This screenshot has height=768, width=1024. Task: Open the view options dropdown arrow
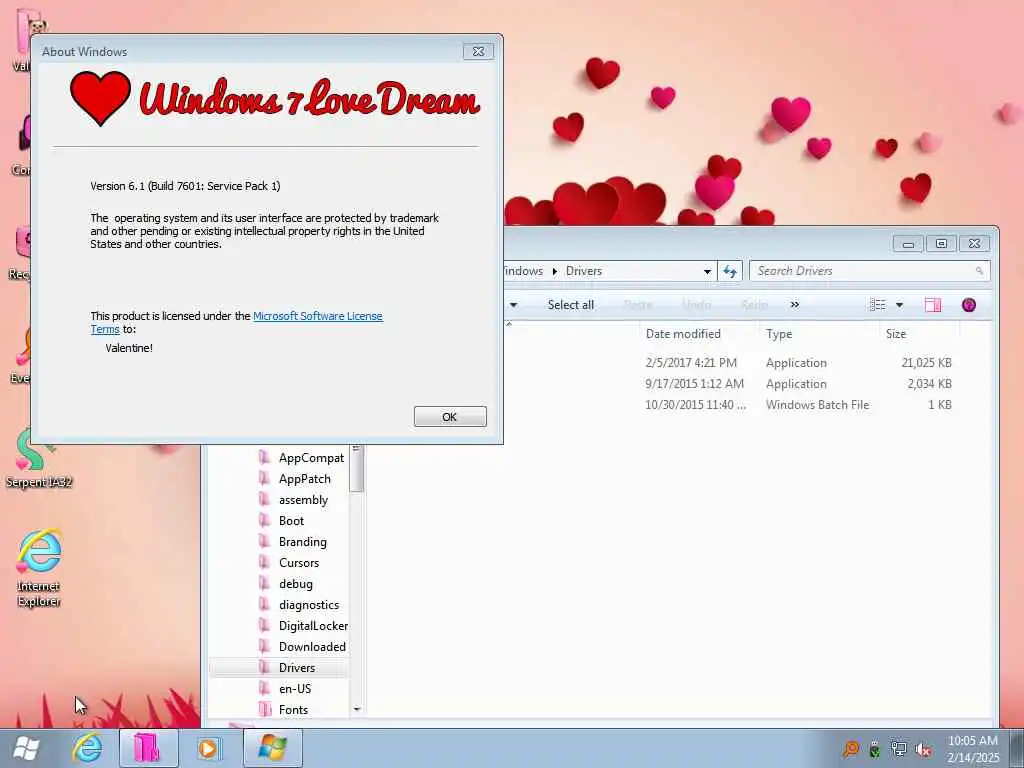point(899,305)
